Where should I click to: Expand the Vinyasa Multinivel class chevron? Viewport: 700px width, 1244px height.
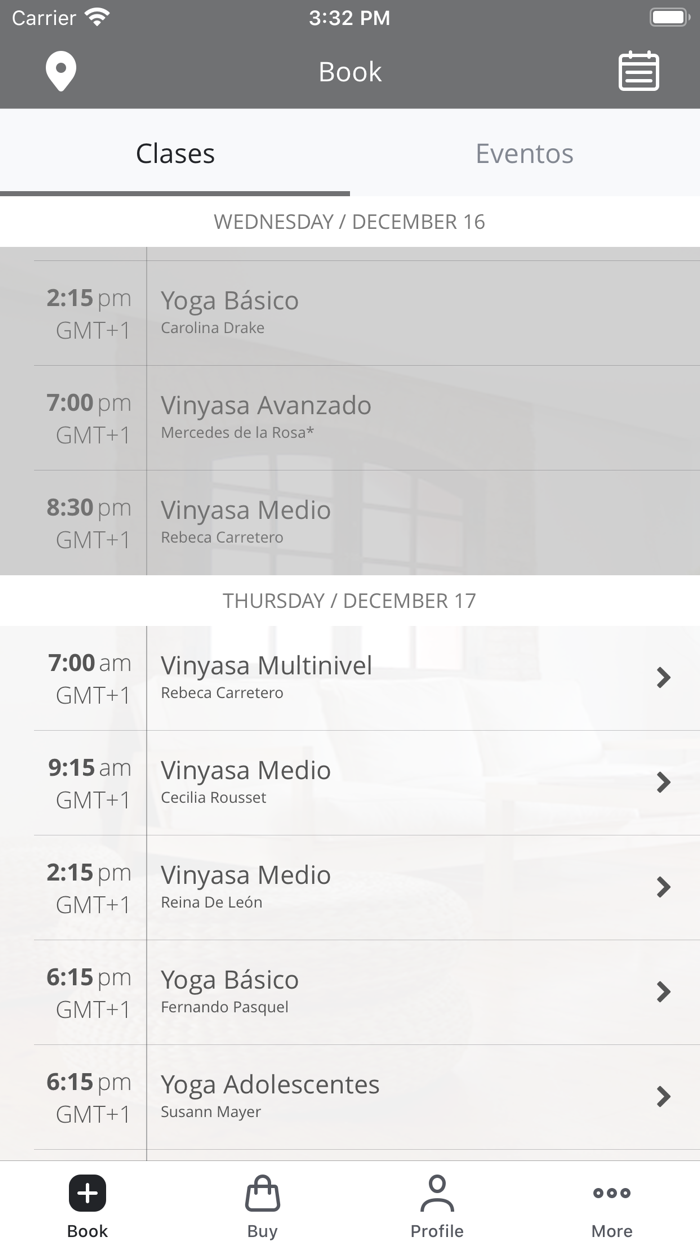(663, 678)
